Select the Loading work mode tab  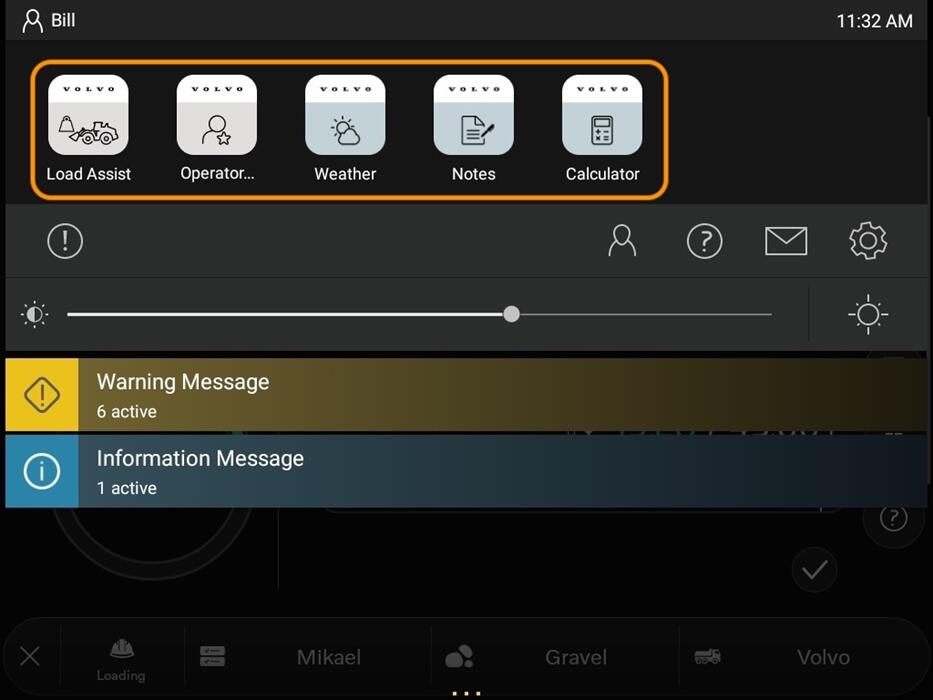(121, 658)
